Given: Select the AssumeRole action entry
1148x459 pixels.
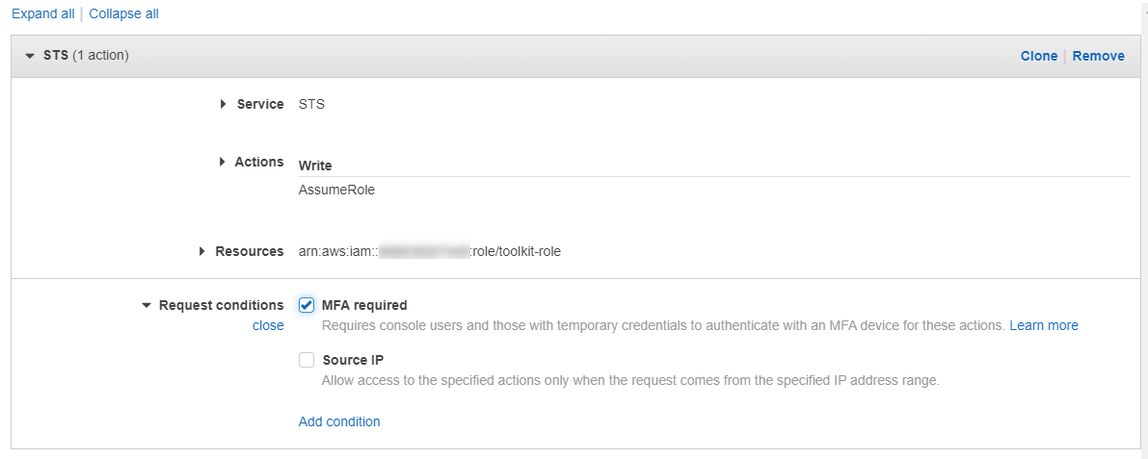Looking at the screenshot, I should [337, 190].
